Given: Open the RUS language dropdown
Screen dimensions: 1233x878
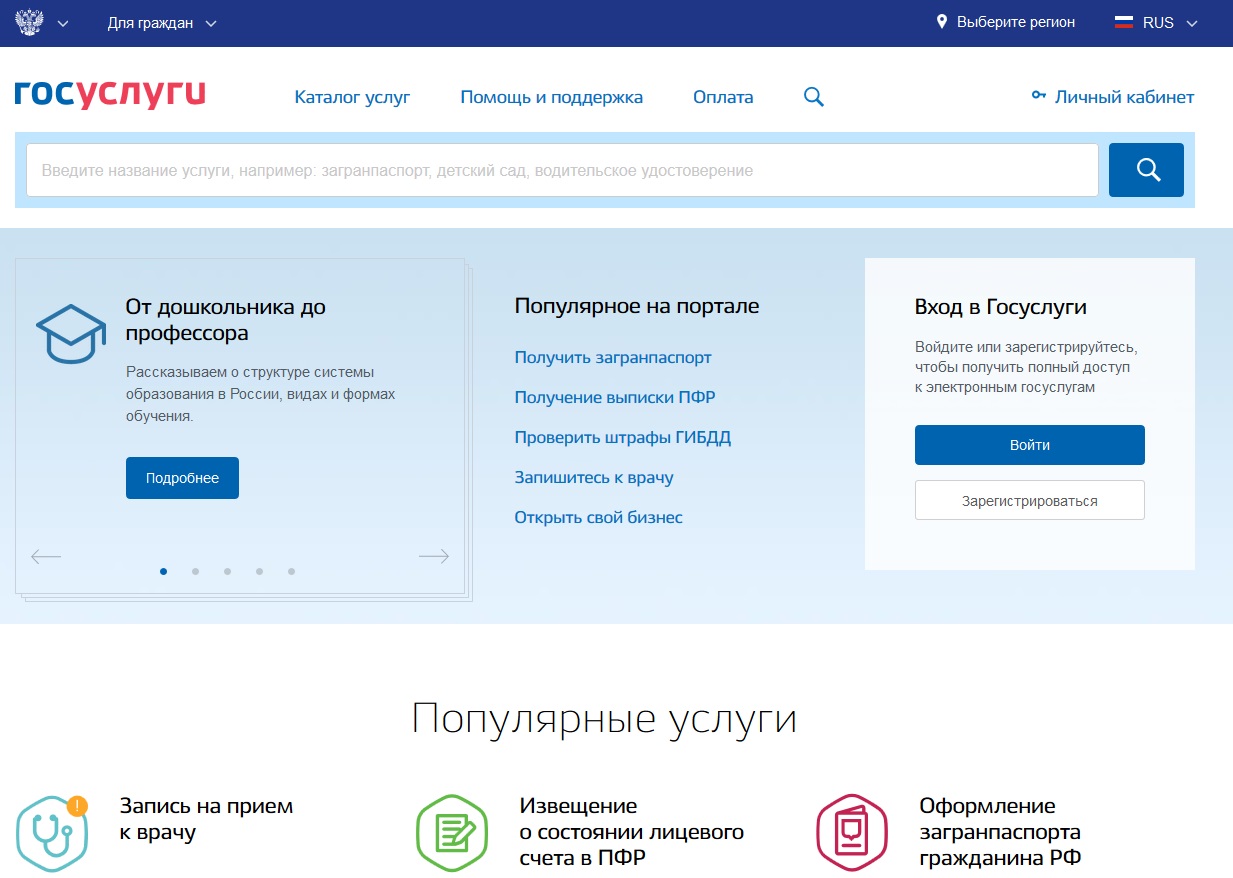Looking at the screenshot, I should point(1158,23).
